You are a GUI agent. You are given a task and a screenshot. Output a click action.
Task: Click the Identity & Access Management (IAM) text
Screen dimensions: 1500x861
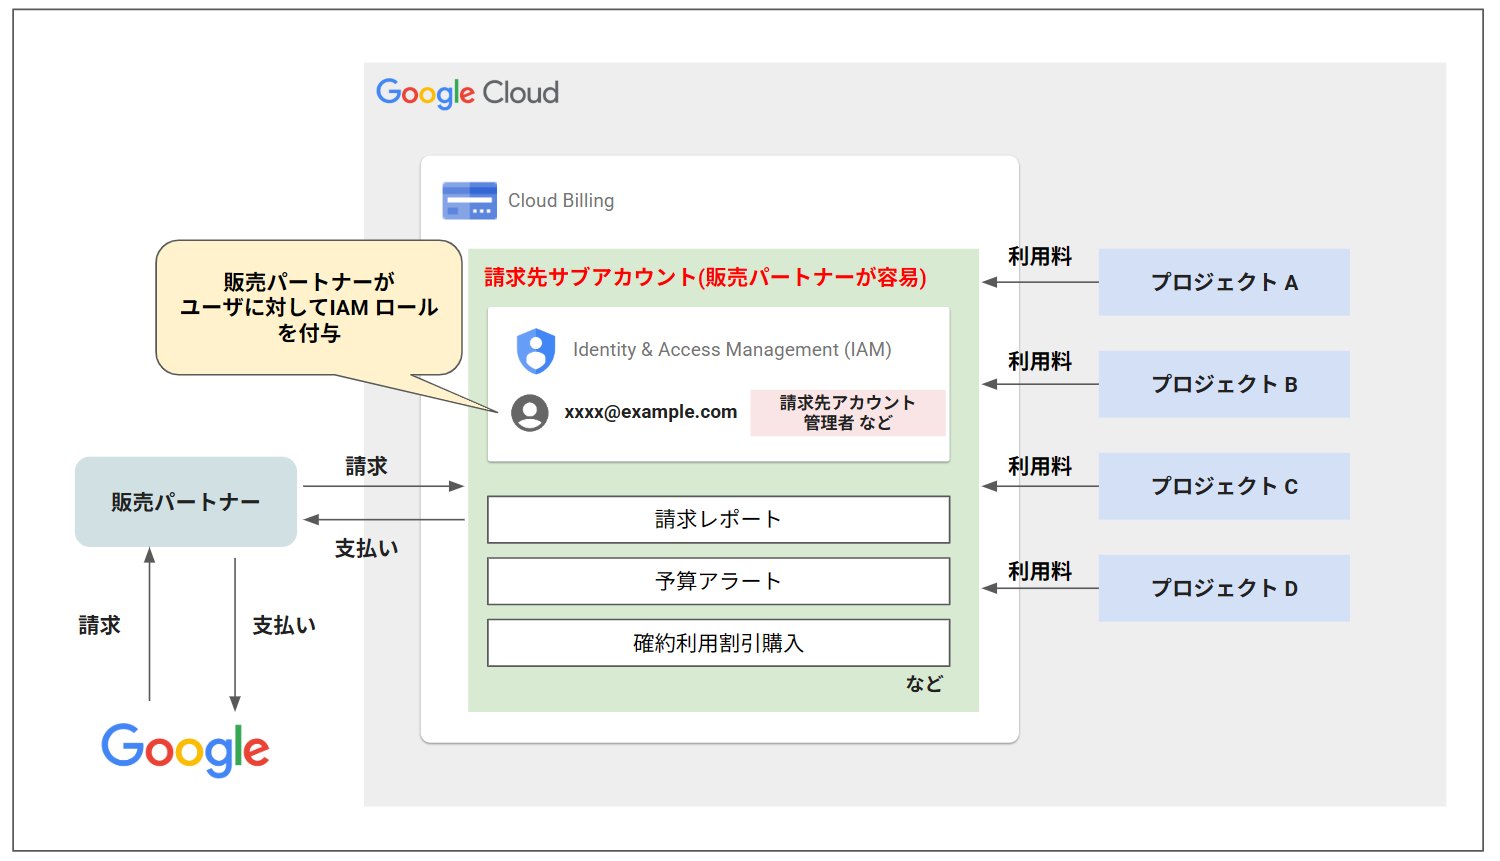point(732,350)
